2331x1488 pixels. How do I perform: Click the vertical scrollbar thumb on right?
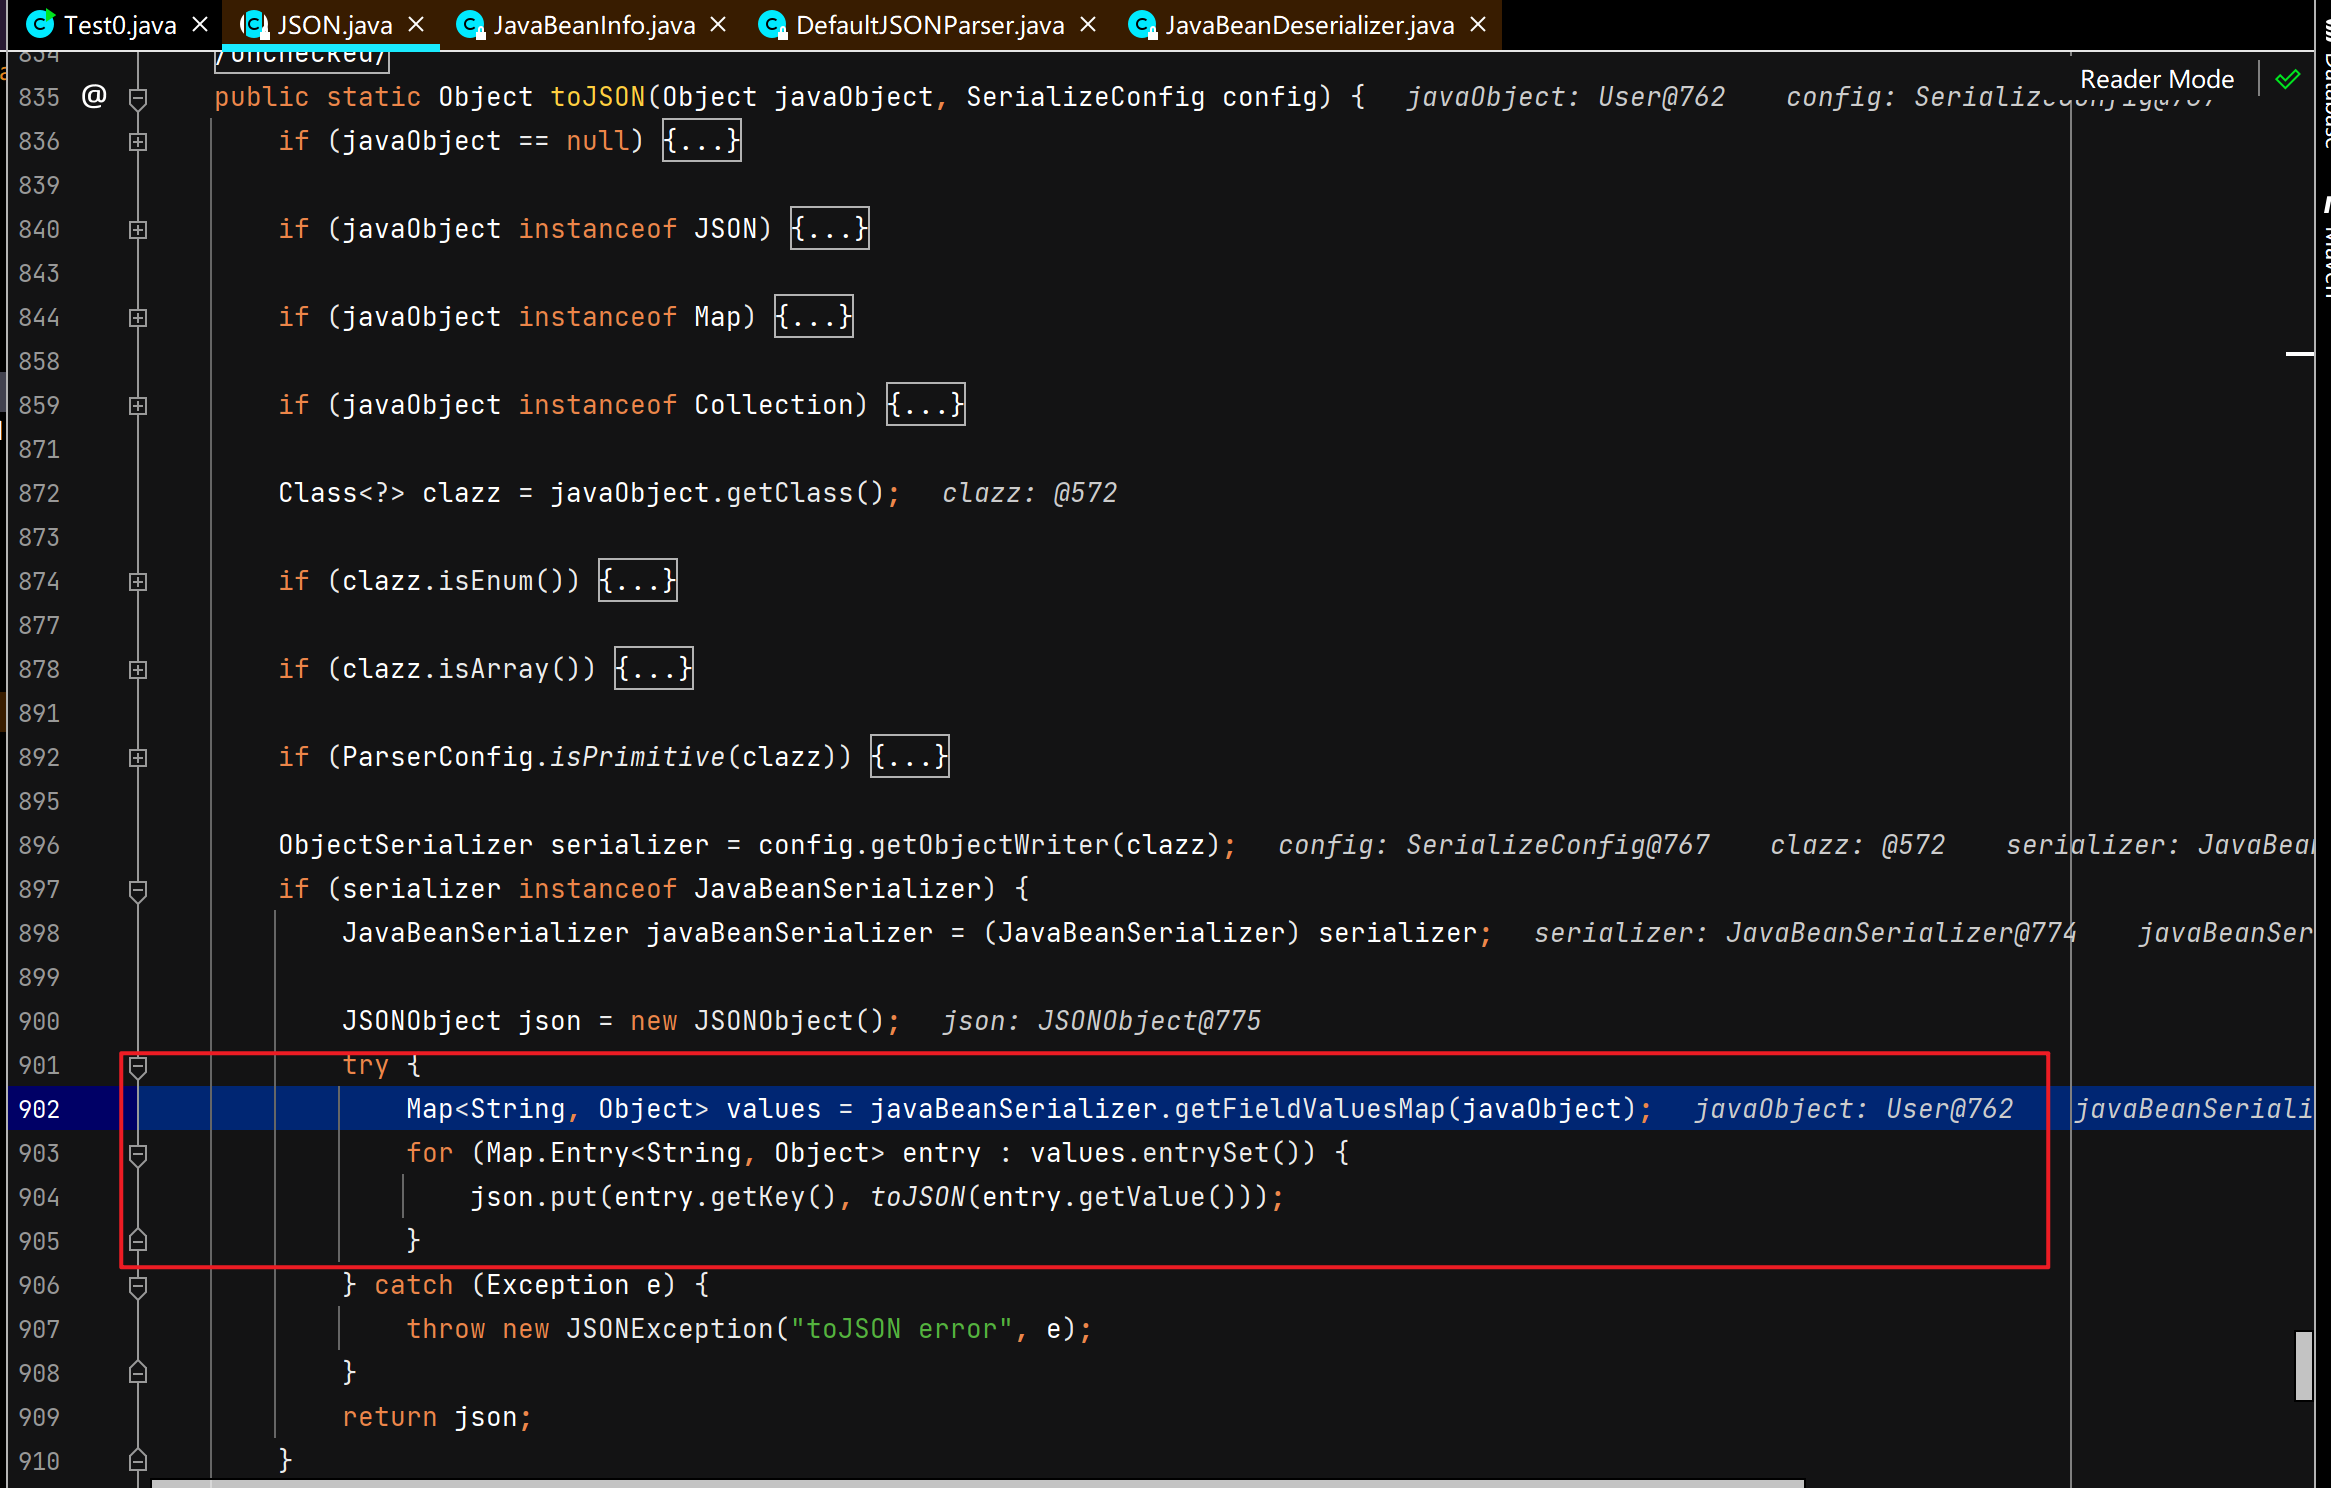click(2302, 1365)
